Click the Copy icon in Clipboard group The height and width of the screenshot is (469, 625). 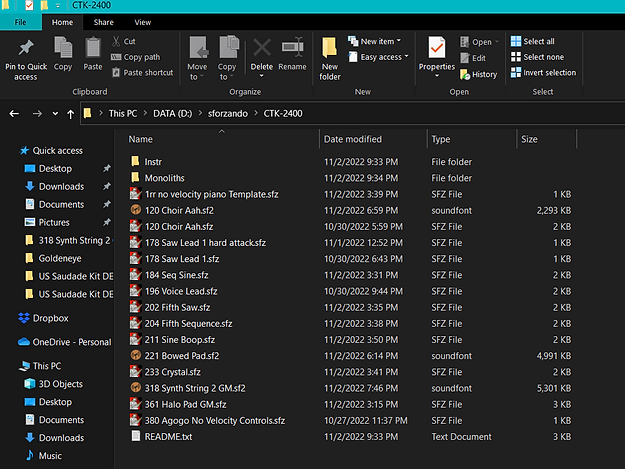[63, 47]
